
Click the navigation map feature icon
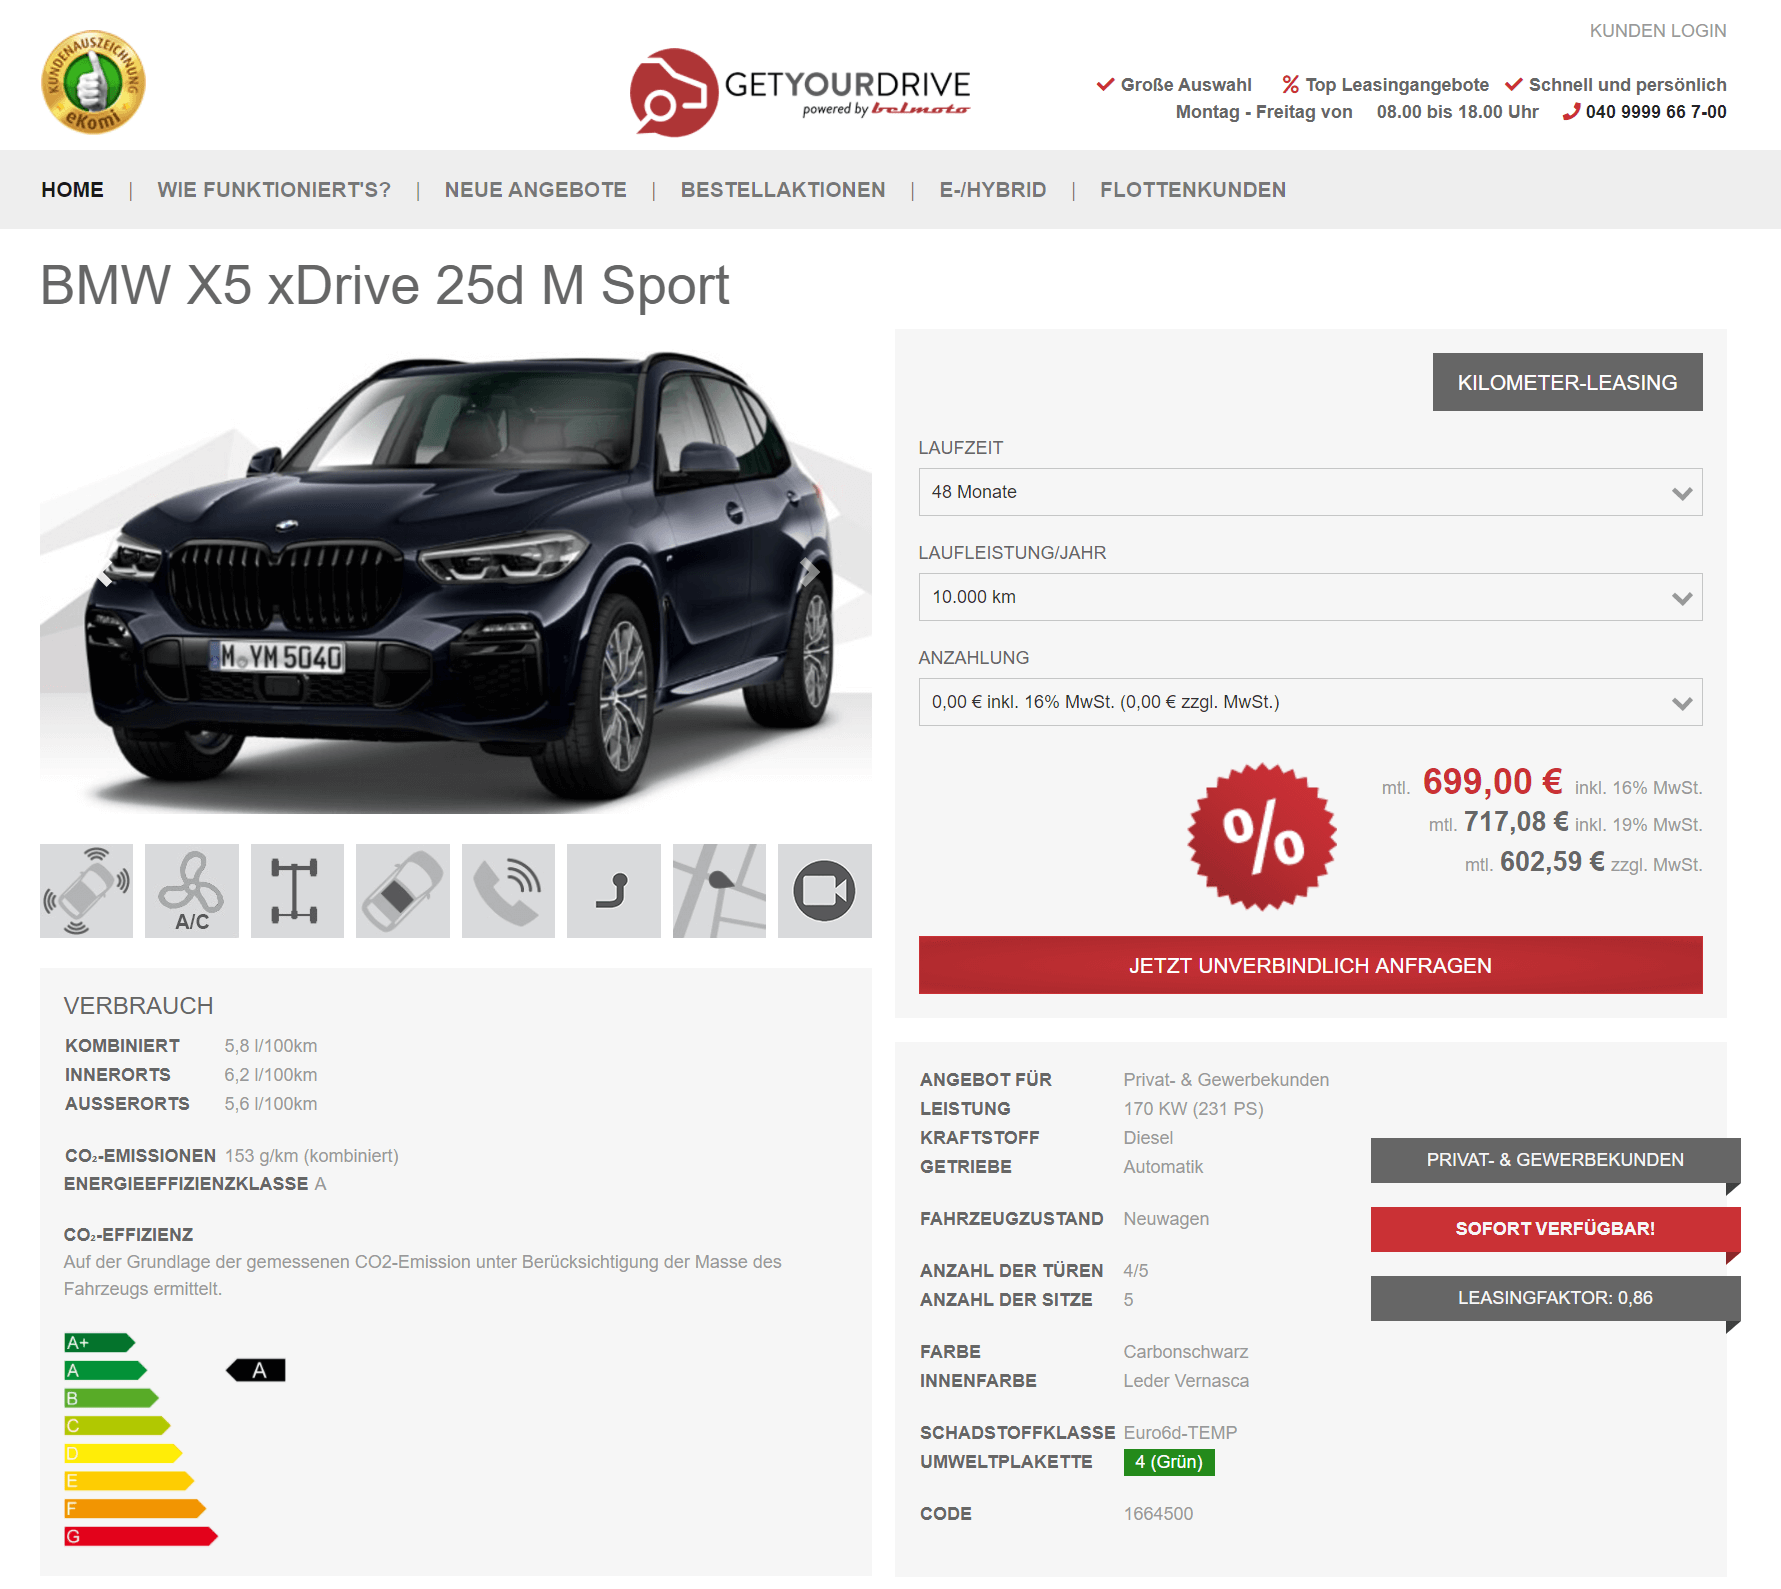point(719,891)
